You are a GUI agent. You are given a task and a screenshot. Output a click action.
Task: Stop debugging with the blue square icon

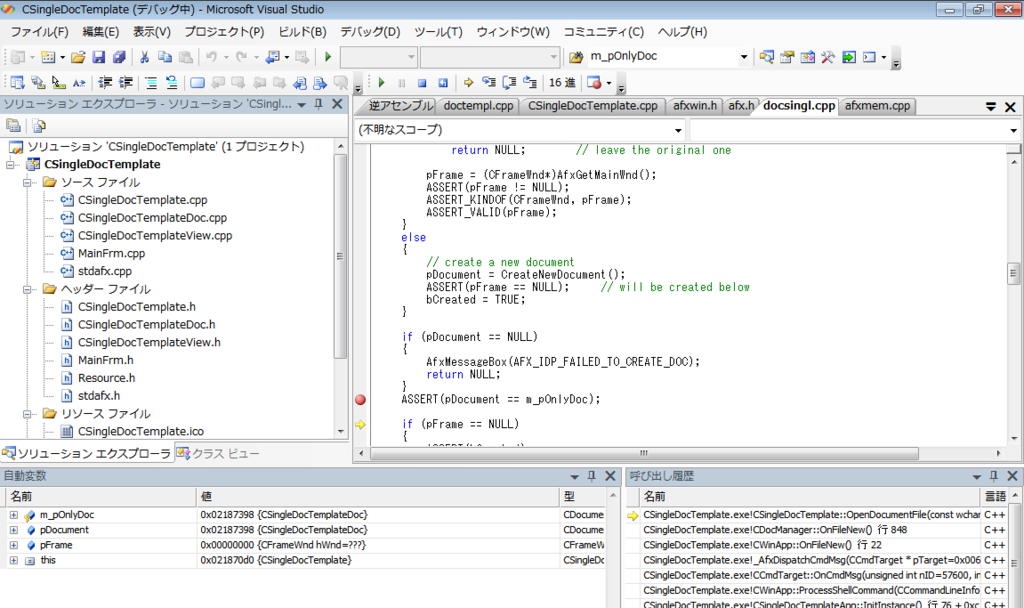pos(422,83)
